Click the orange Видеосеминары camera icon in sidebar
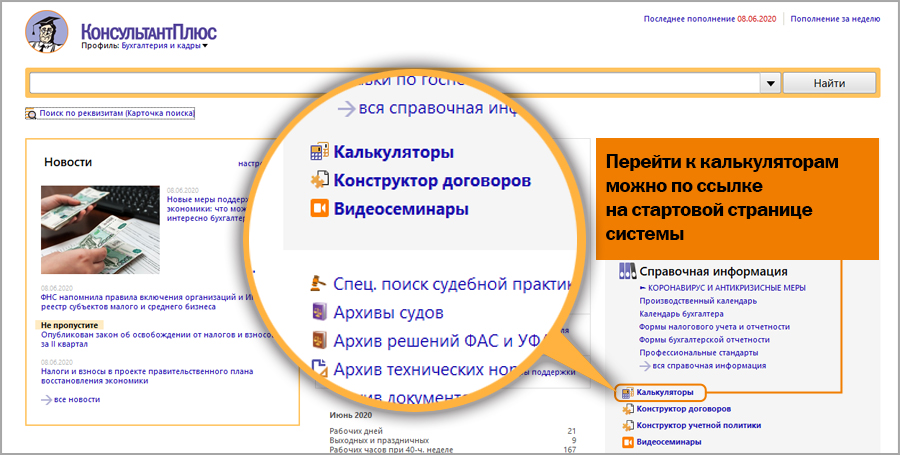This screenshot has height=455, width=900. click(627, 441)
